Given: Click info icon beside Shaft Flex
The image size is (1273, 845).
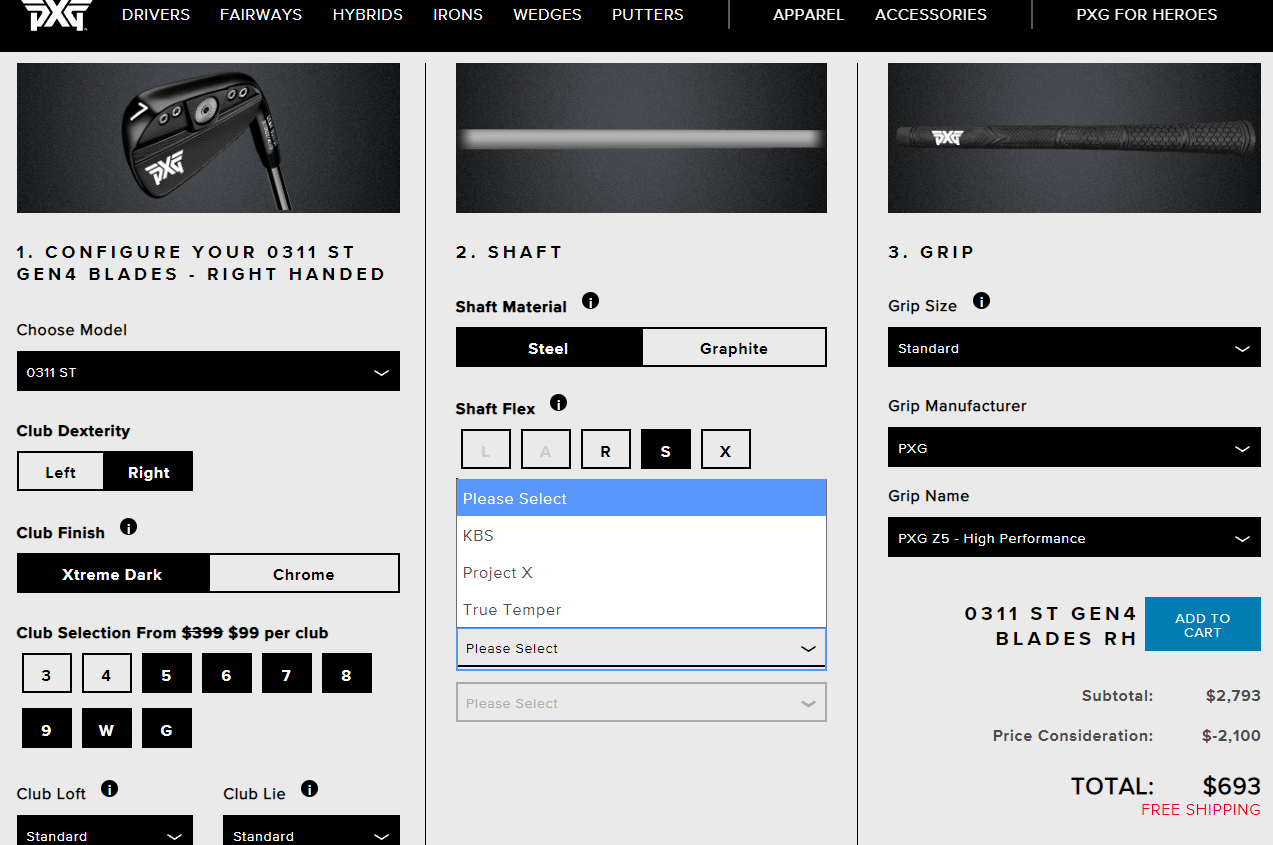Looking at the screenshot, I should click(x=559, y=403).
